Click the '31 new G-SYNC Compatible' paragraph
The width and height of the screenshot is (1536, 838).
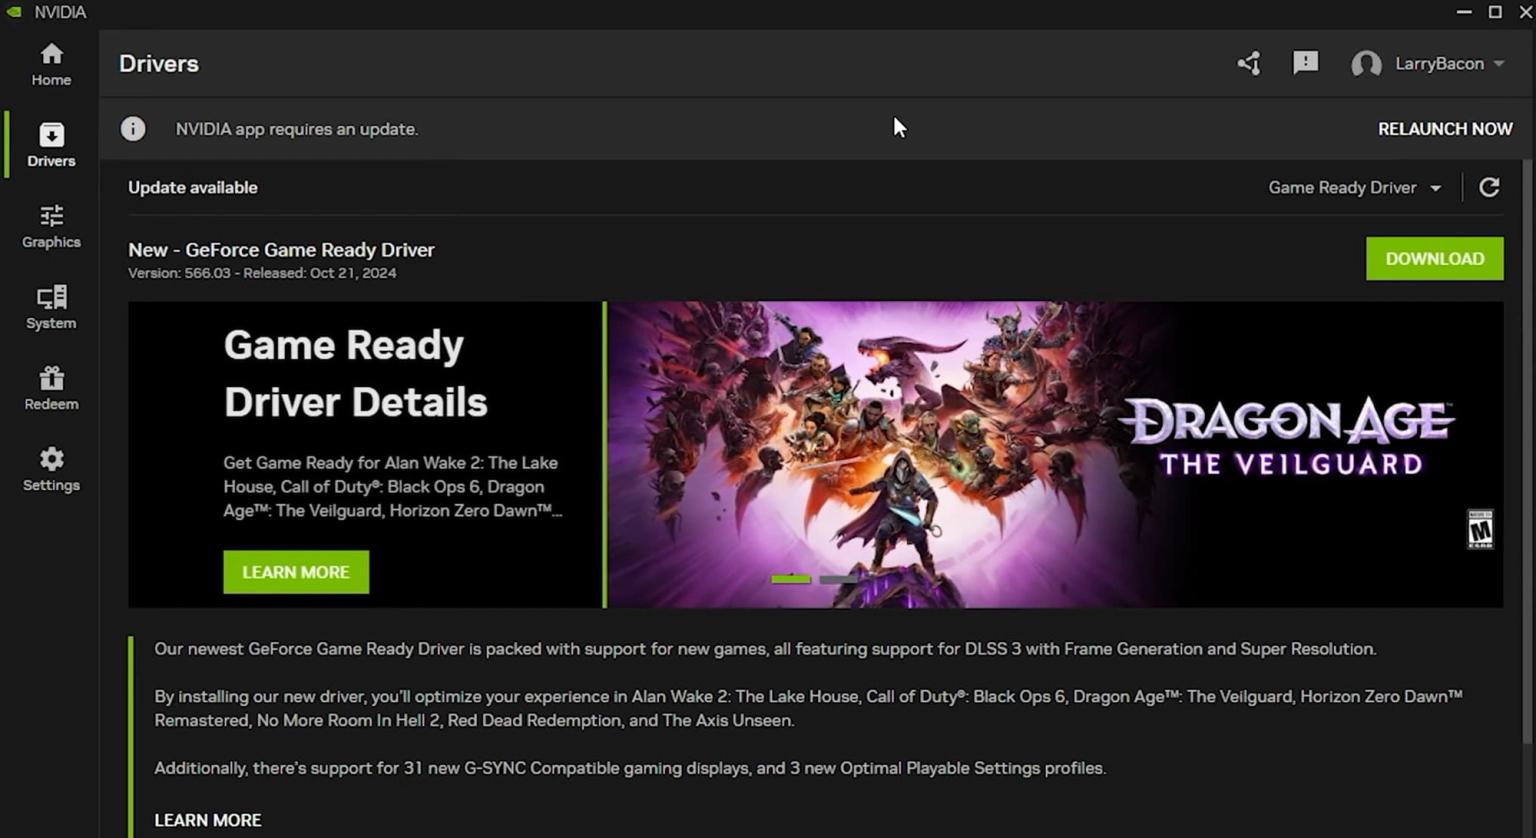click(630, 768)
